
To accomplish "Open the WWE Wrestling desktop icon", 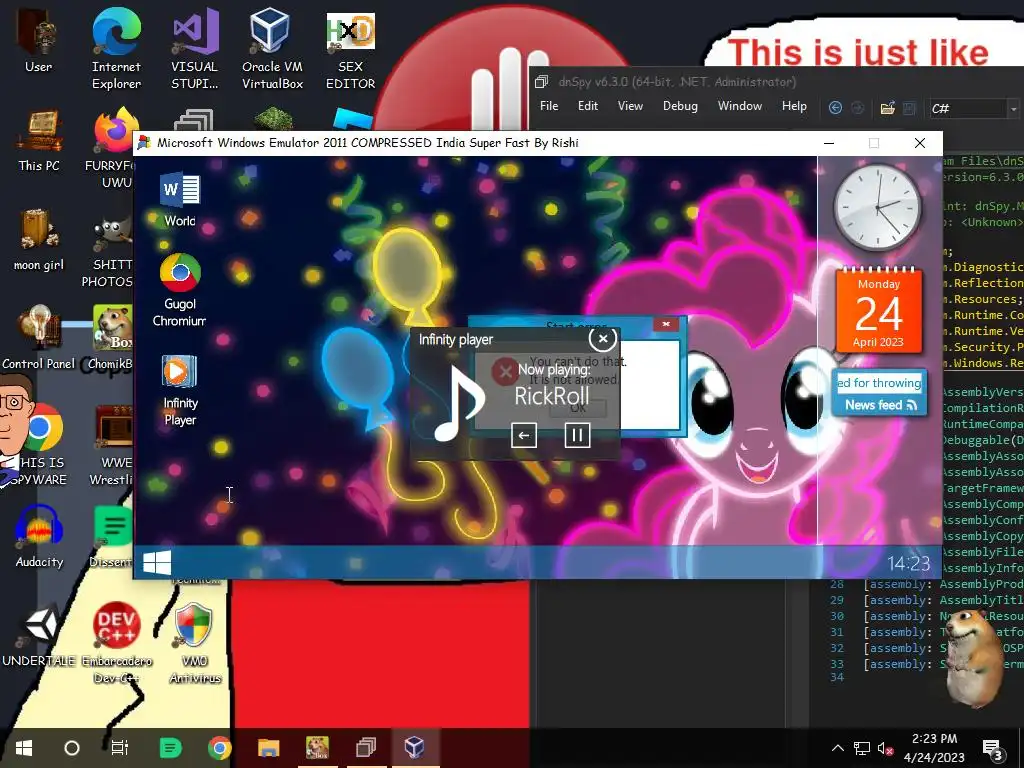I will tap(112, 445).
